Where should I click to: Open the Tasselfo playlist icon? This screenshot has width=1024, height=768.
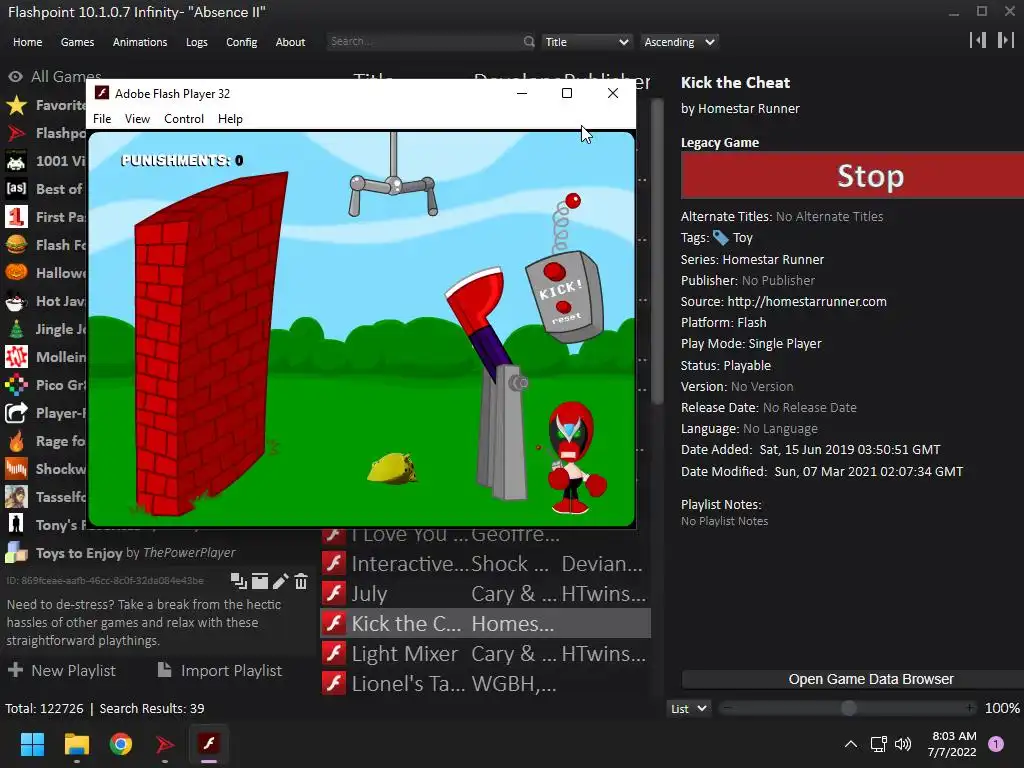16,497
